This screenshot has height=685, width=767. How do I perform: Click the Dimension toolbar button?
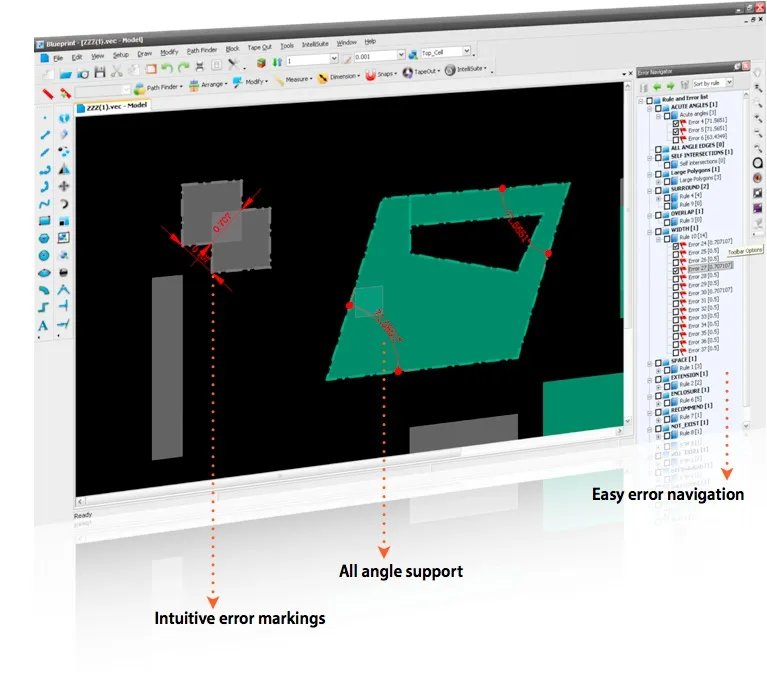338,77
